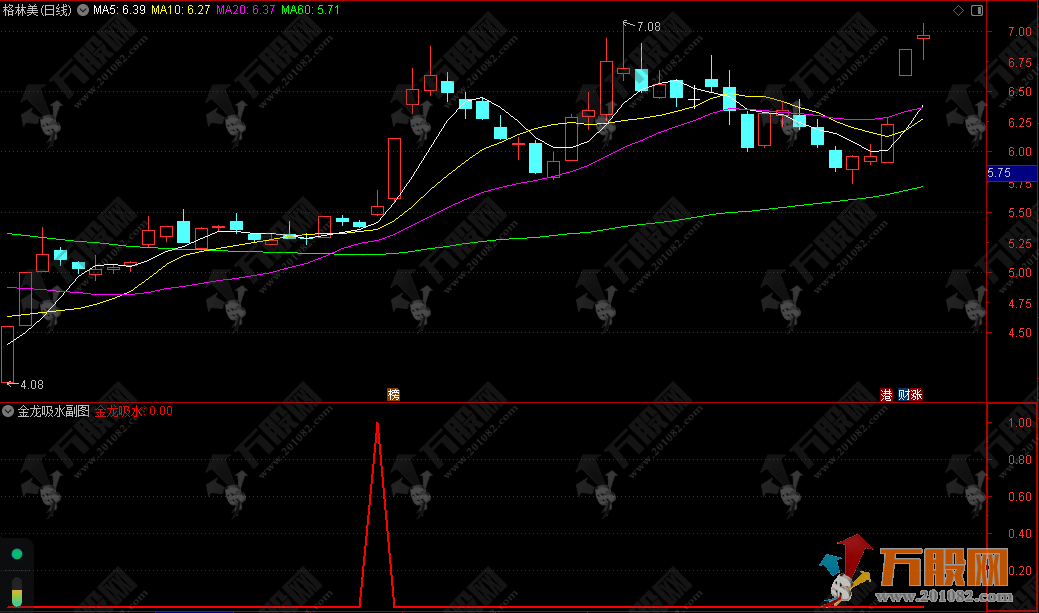Click the 金龙吸水副图 indicator name
Viewport: 1039px width, 613px height.
(x=53, y=411)
